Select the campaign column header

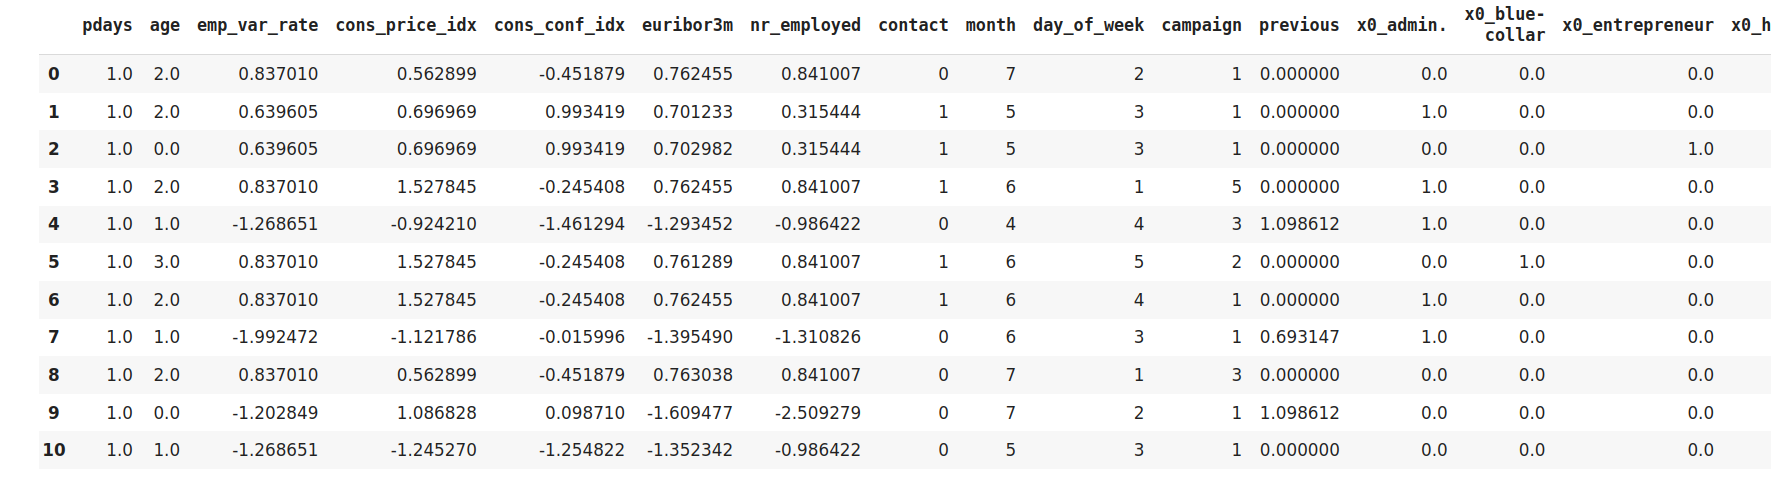[1201, 25]
